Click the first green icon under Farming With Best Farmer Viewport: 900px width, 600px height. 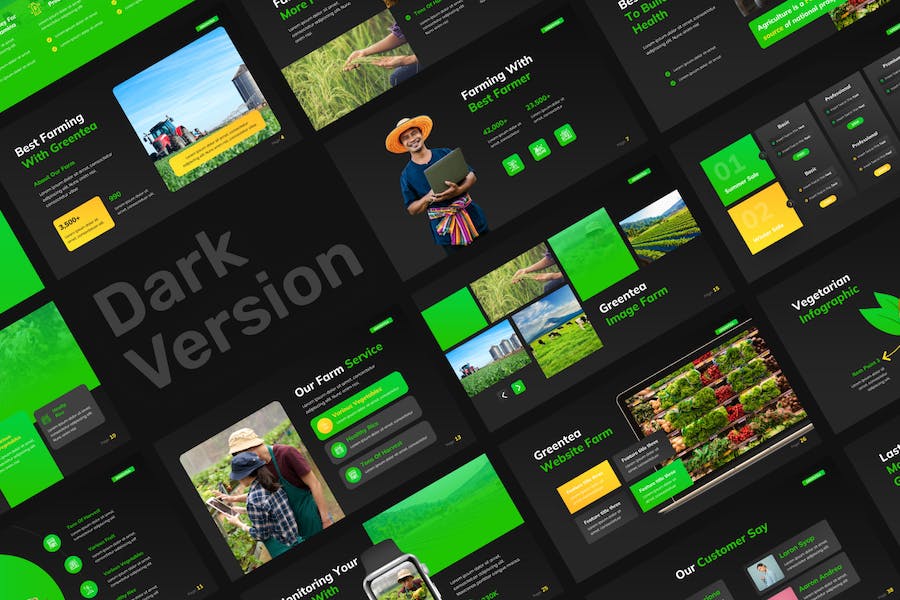coord(514,165)
